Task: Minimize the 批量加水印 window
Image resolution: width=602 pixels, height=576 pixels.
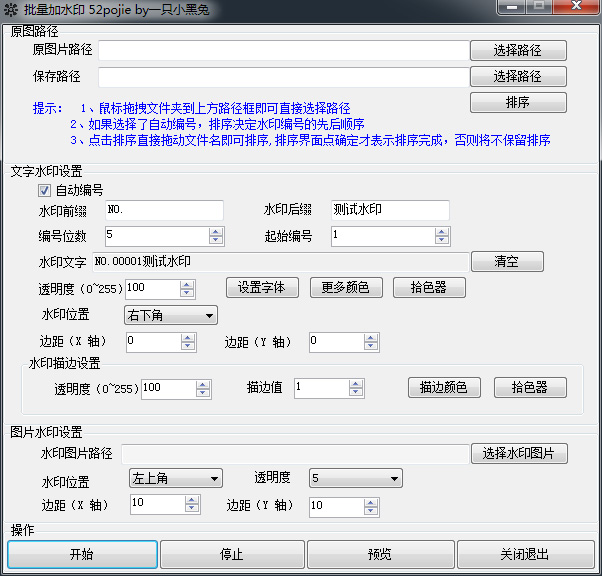Action: 512,7
